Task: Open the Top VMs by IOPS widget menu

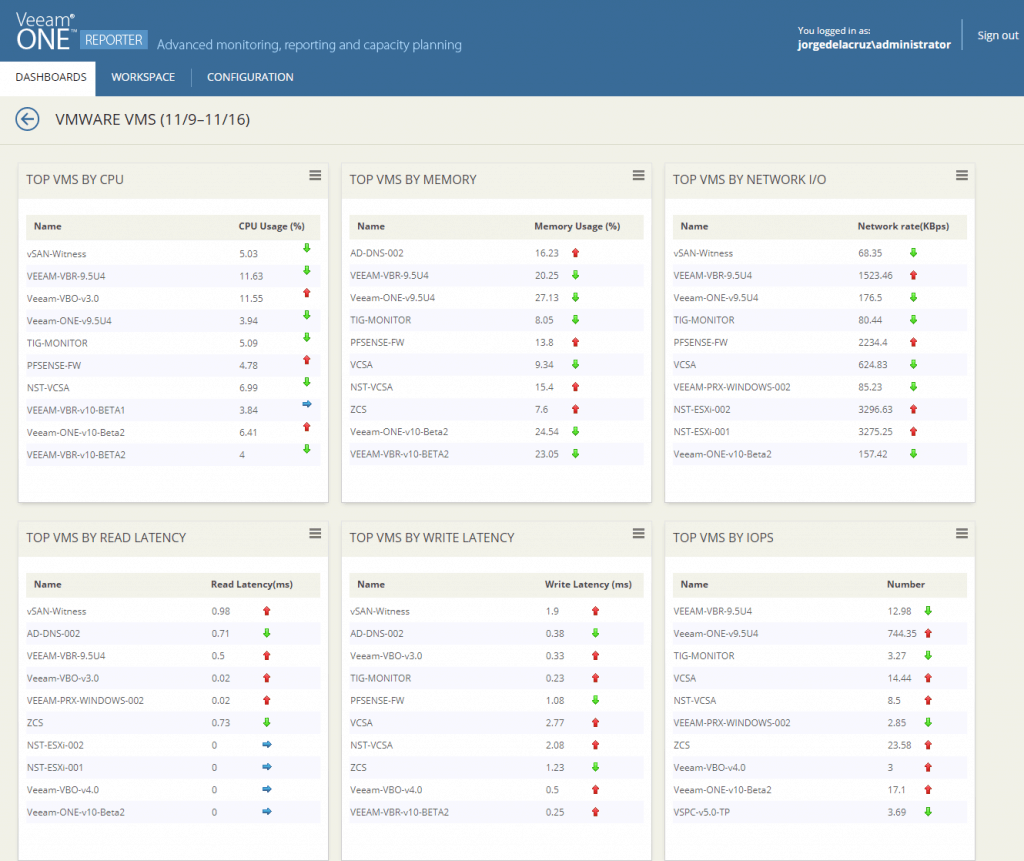Action: pos(961,533)
